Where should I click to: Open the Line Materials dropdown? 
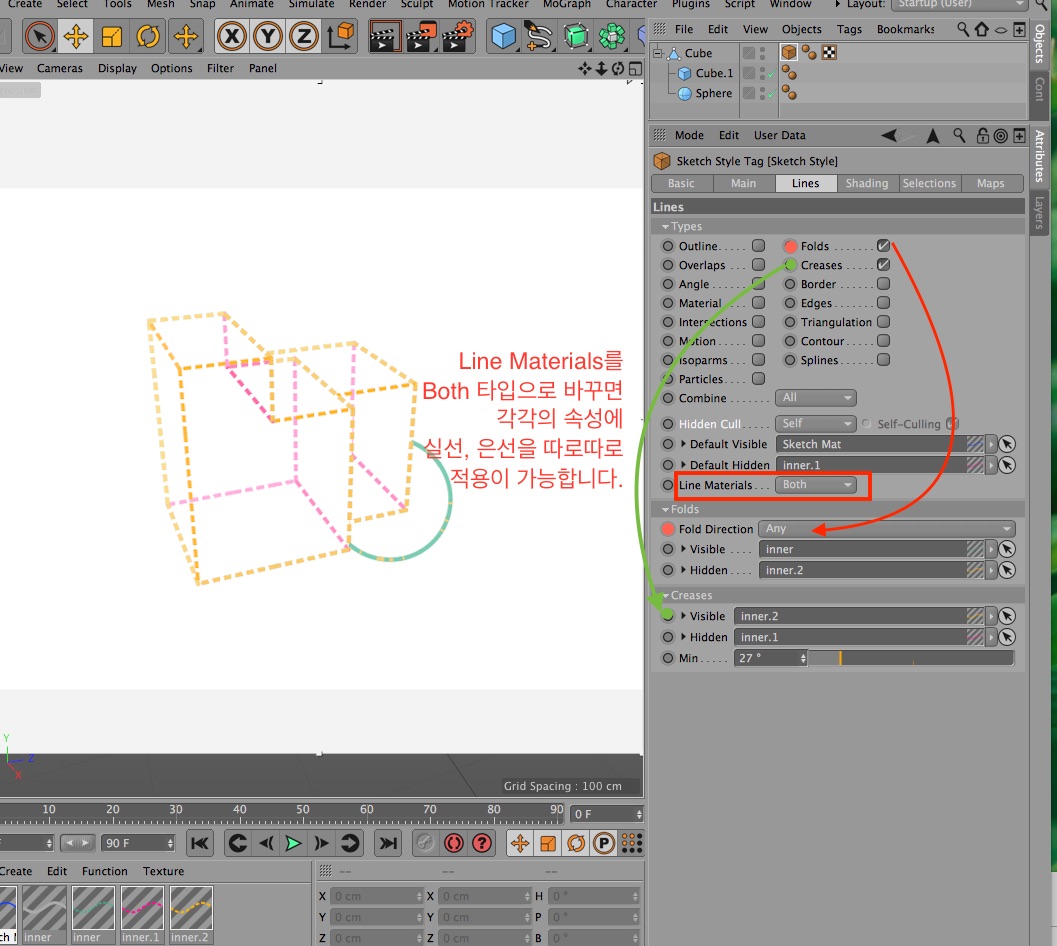(817, 485)
